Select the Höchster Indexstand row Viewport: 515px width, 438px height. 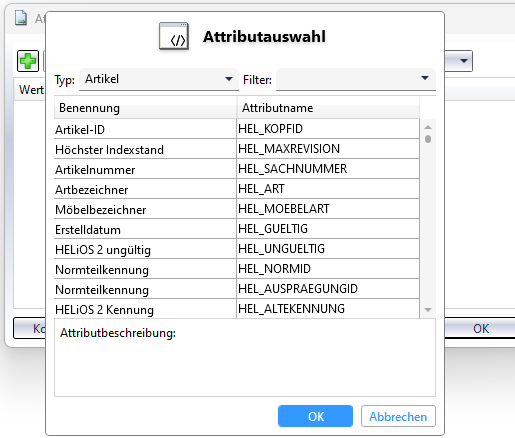237,149
